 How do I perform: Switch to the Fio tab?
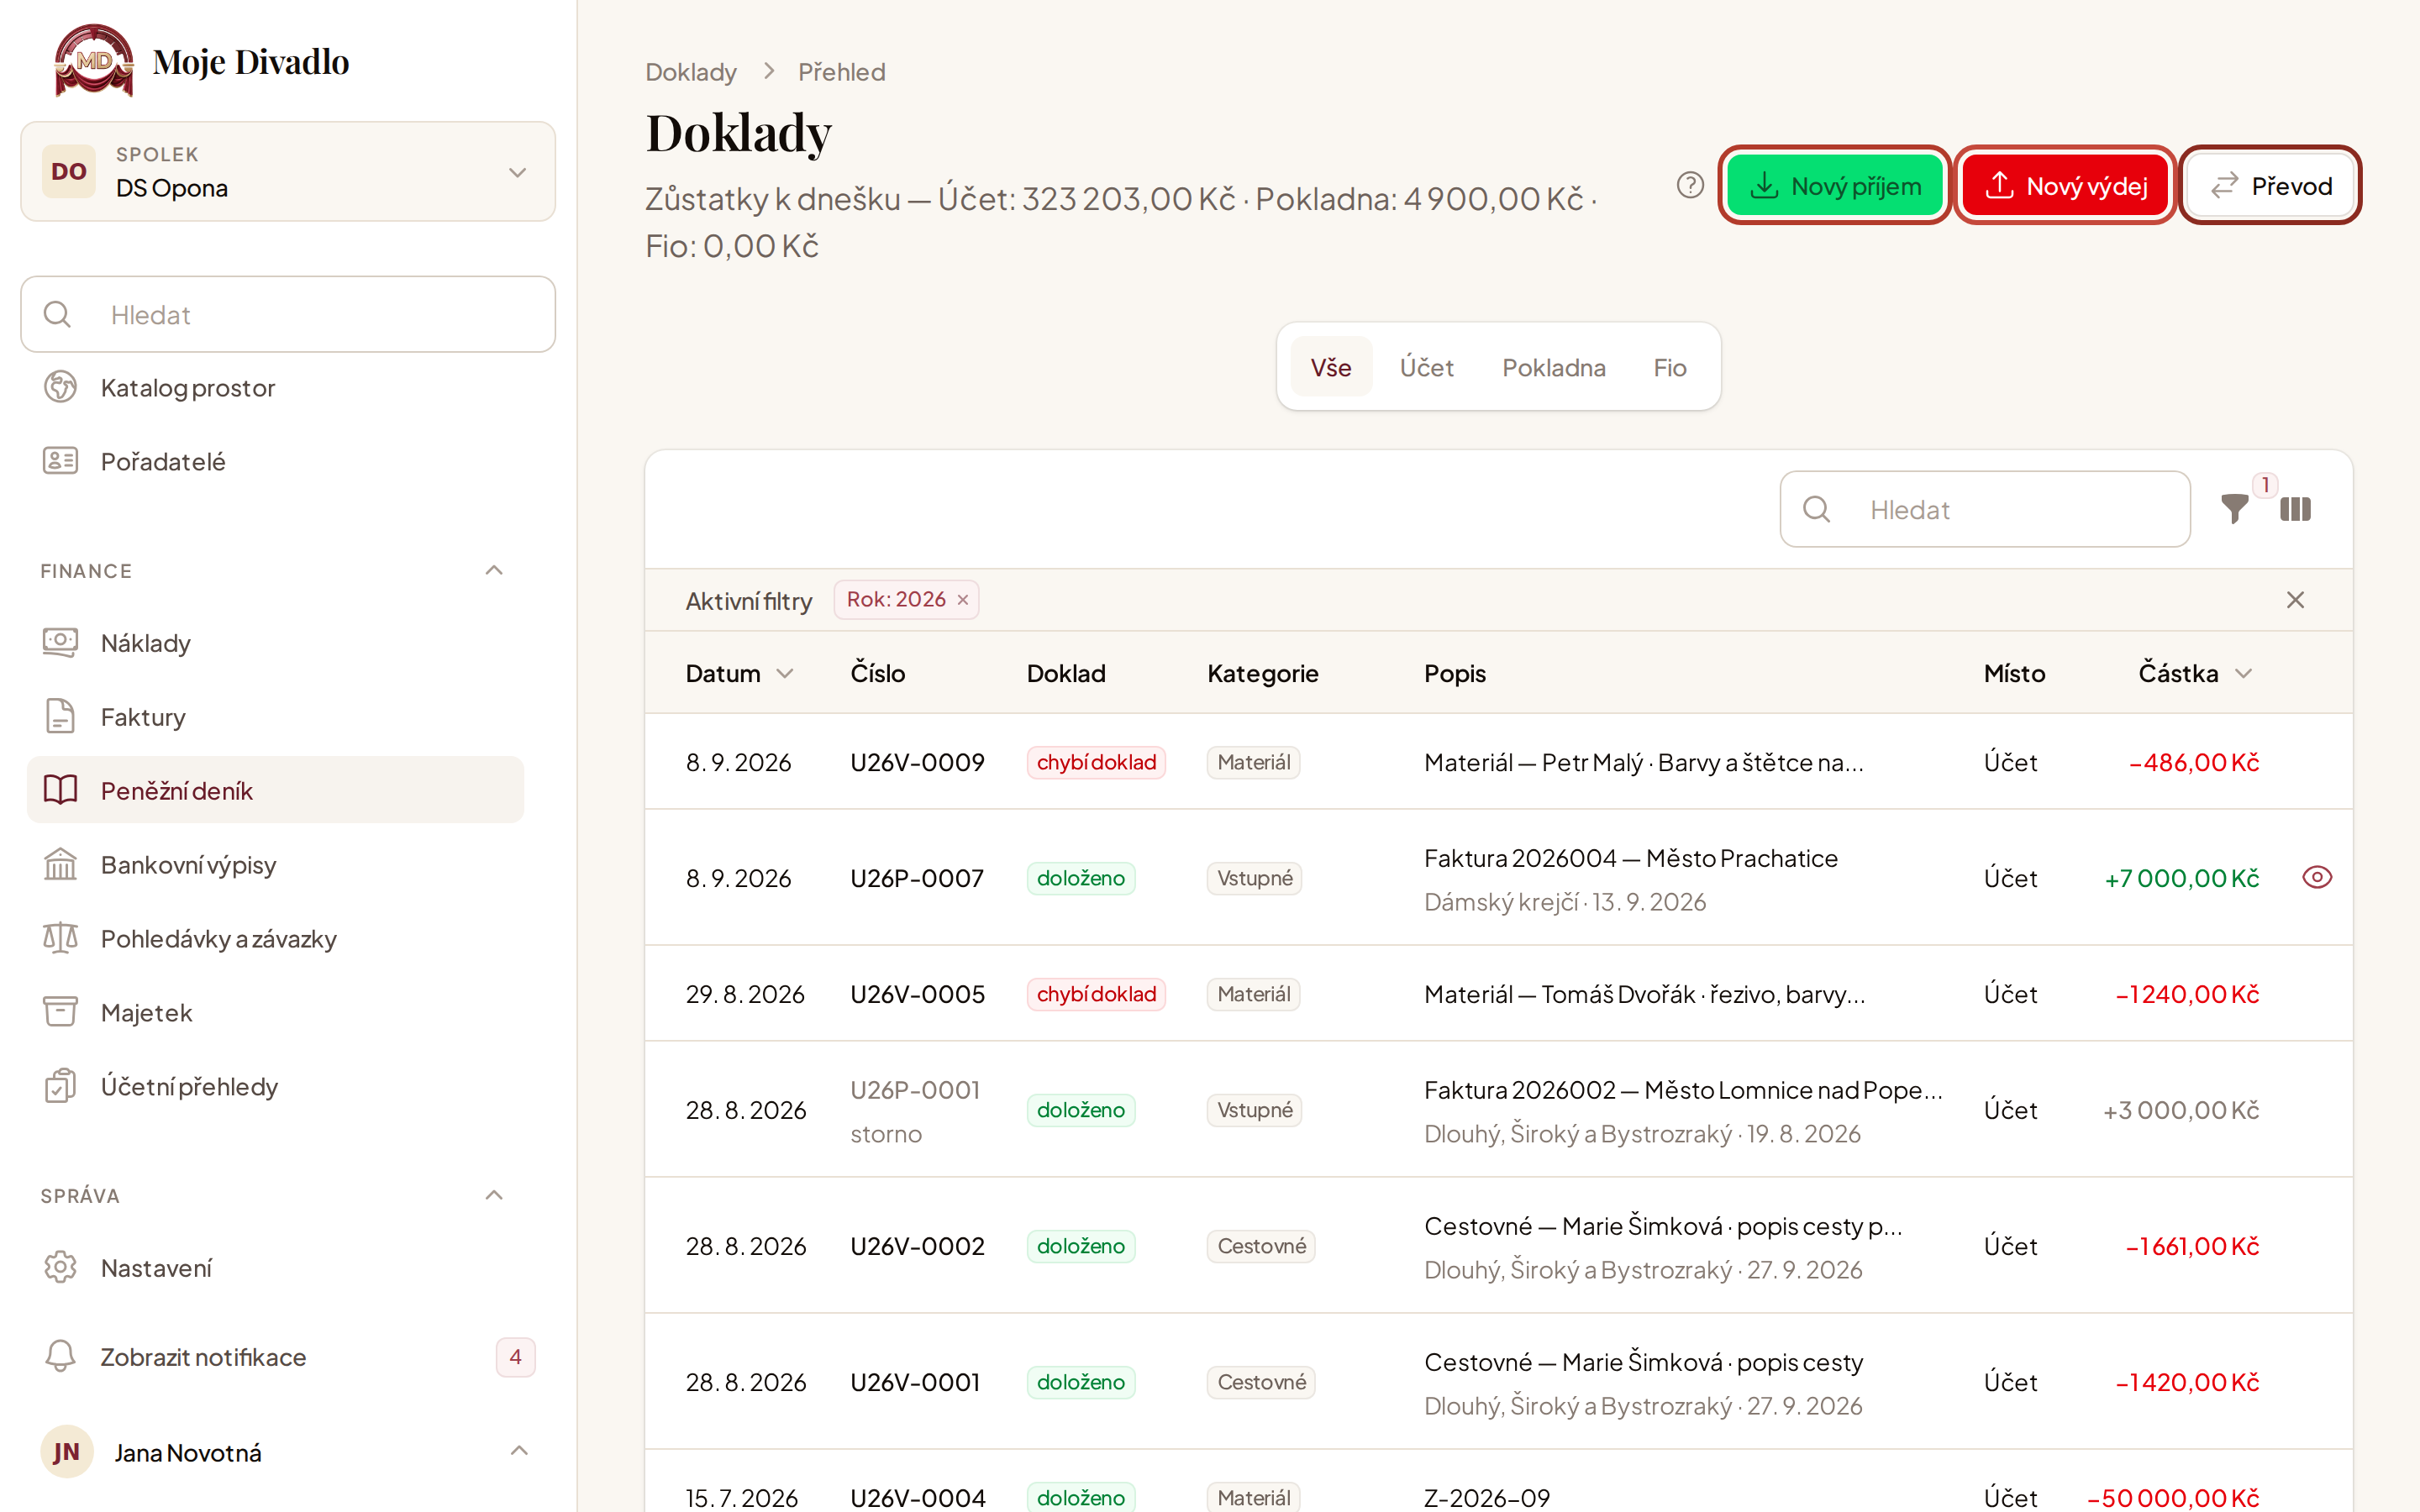pyautogui.click(x=1669, y=367)
